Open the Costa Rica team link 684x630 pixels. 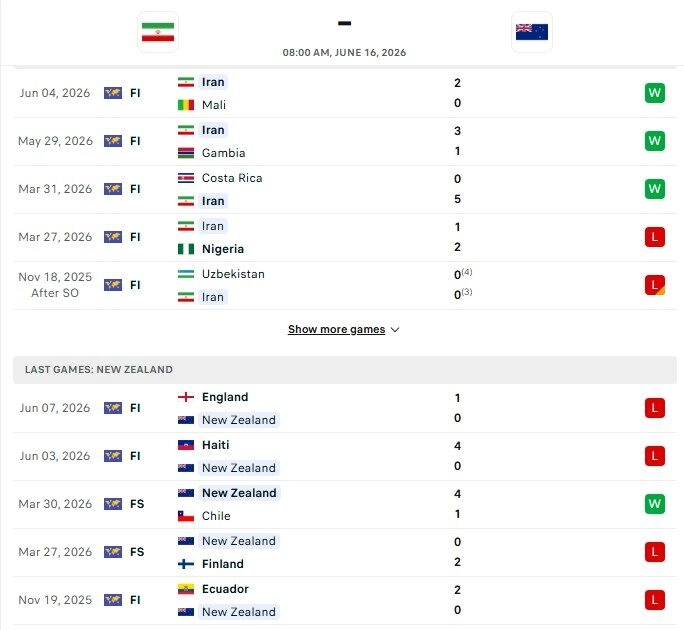(232, 178)
